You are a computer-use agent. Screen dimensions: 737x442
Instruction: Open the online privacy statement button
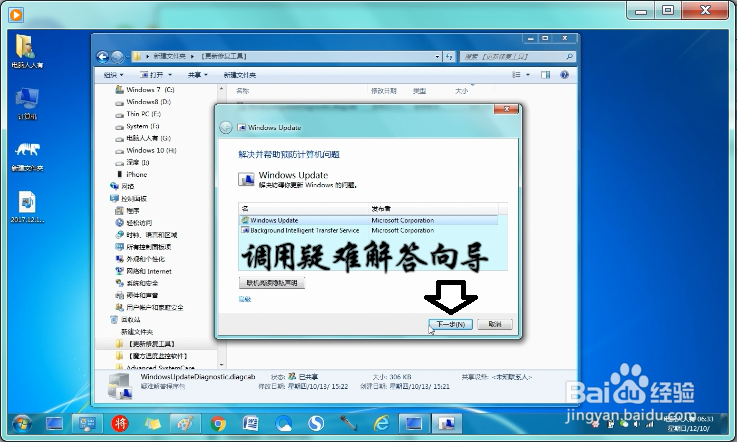272,283
